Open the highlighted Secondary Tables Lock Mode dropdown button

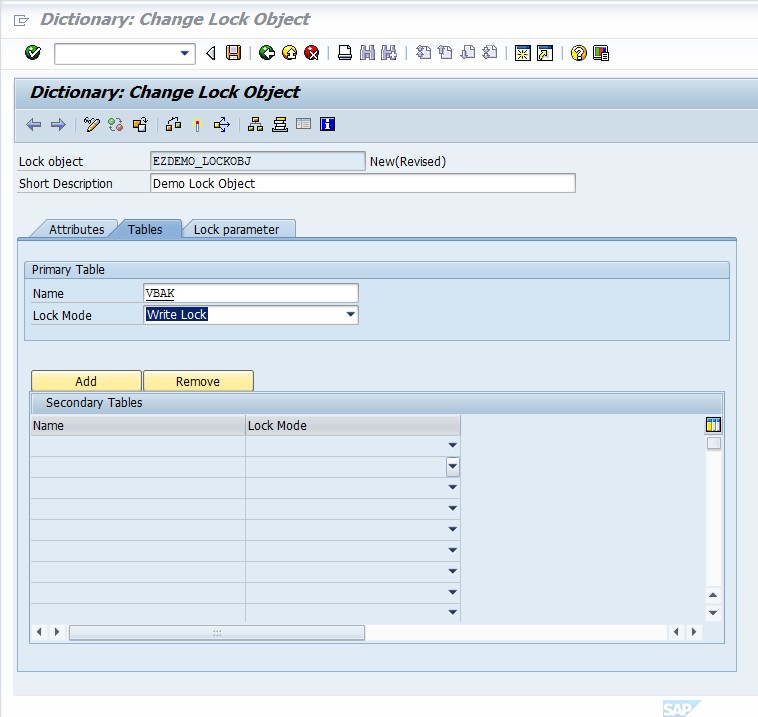click(x=452, y=467)
